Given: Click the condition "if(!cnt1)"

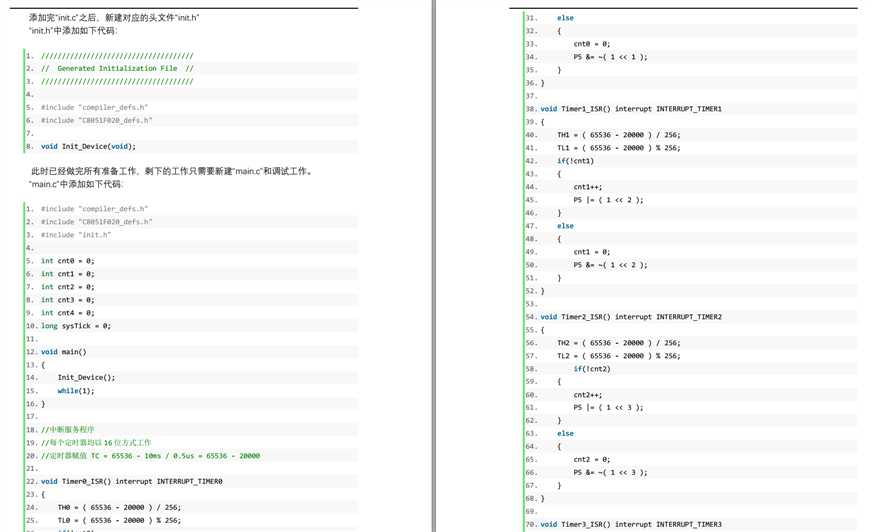Looking at the screenshot, I should 575,161.
